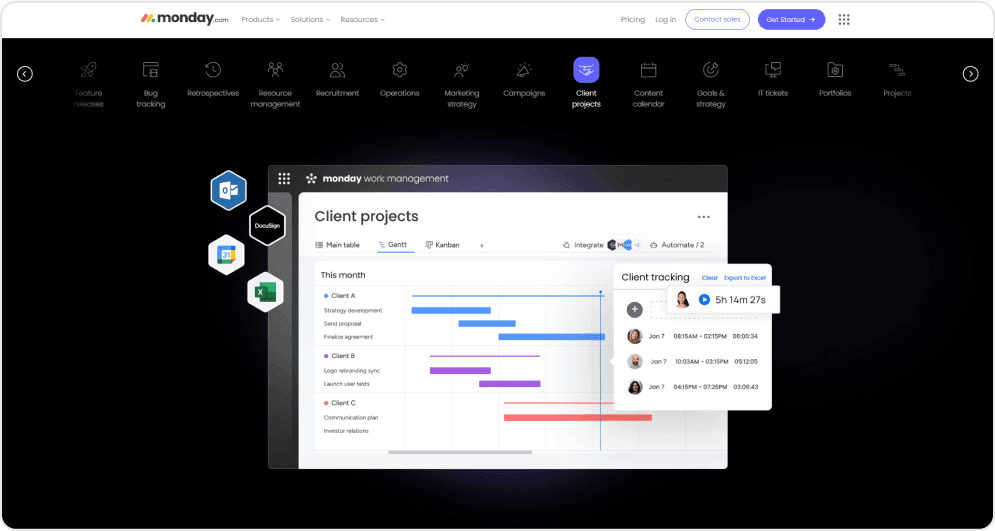Image resolution: width=995 pixels, height=531 pixels.
Task: Switch to the Main table tab
Action: pos(338,245)
